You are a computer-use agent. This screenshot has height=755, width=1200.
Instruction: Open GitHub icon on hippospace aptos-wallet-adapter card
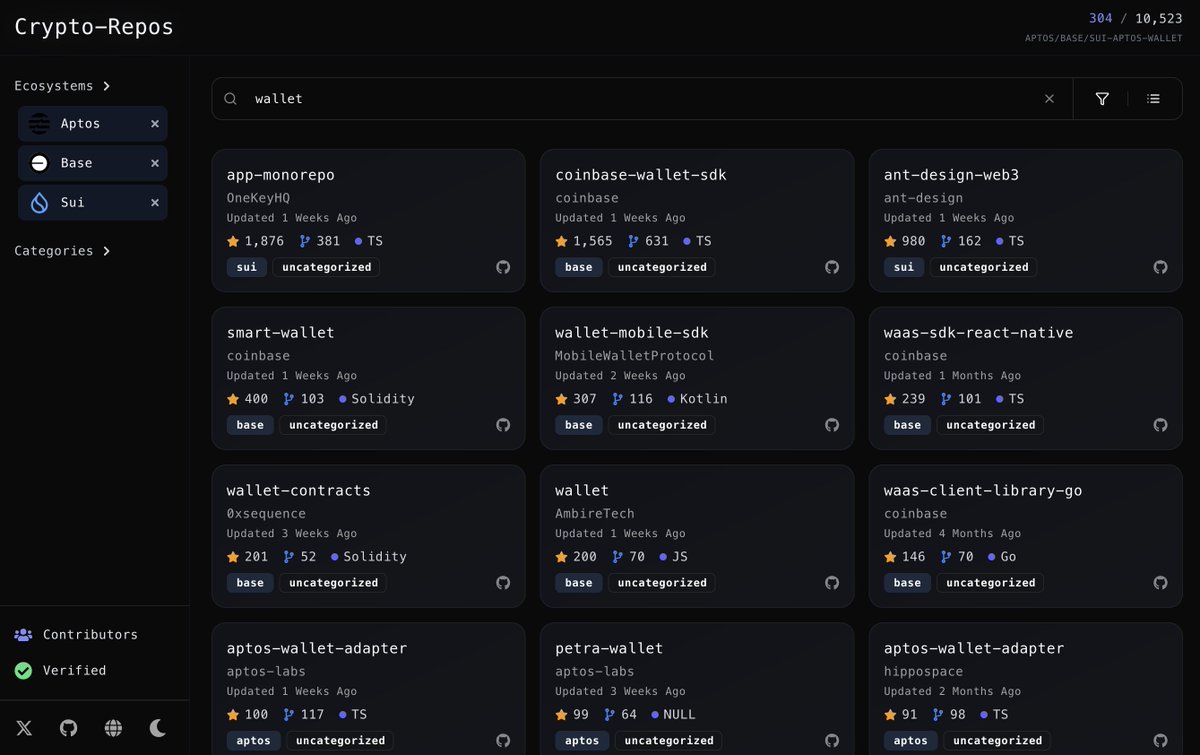(x=1160, y=741)
